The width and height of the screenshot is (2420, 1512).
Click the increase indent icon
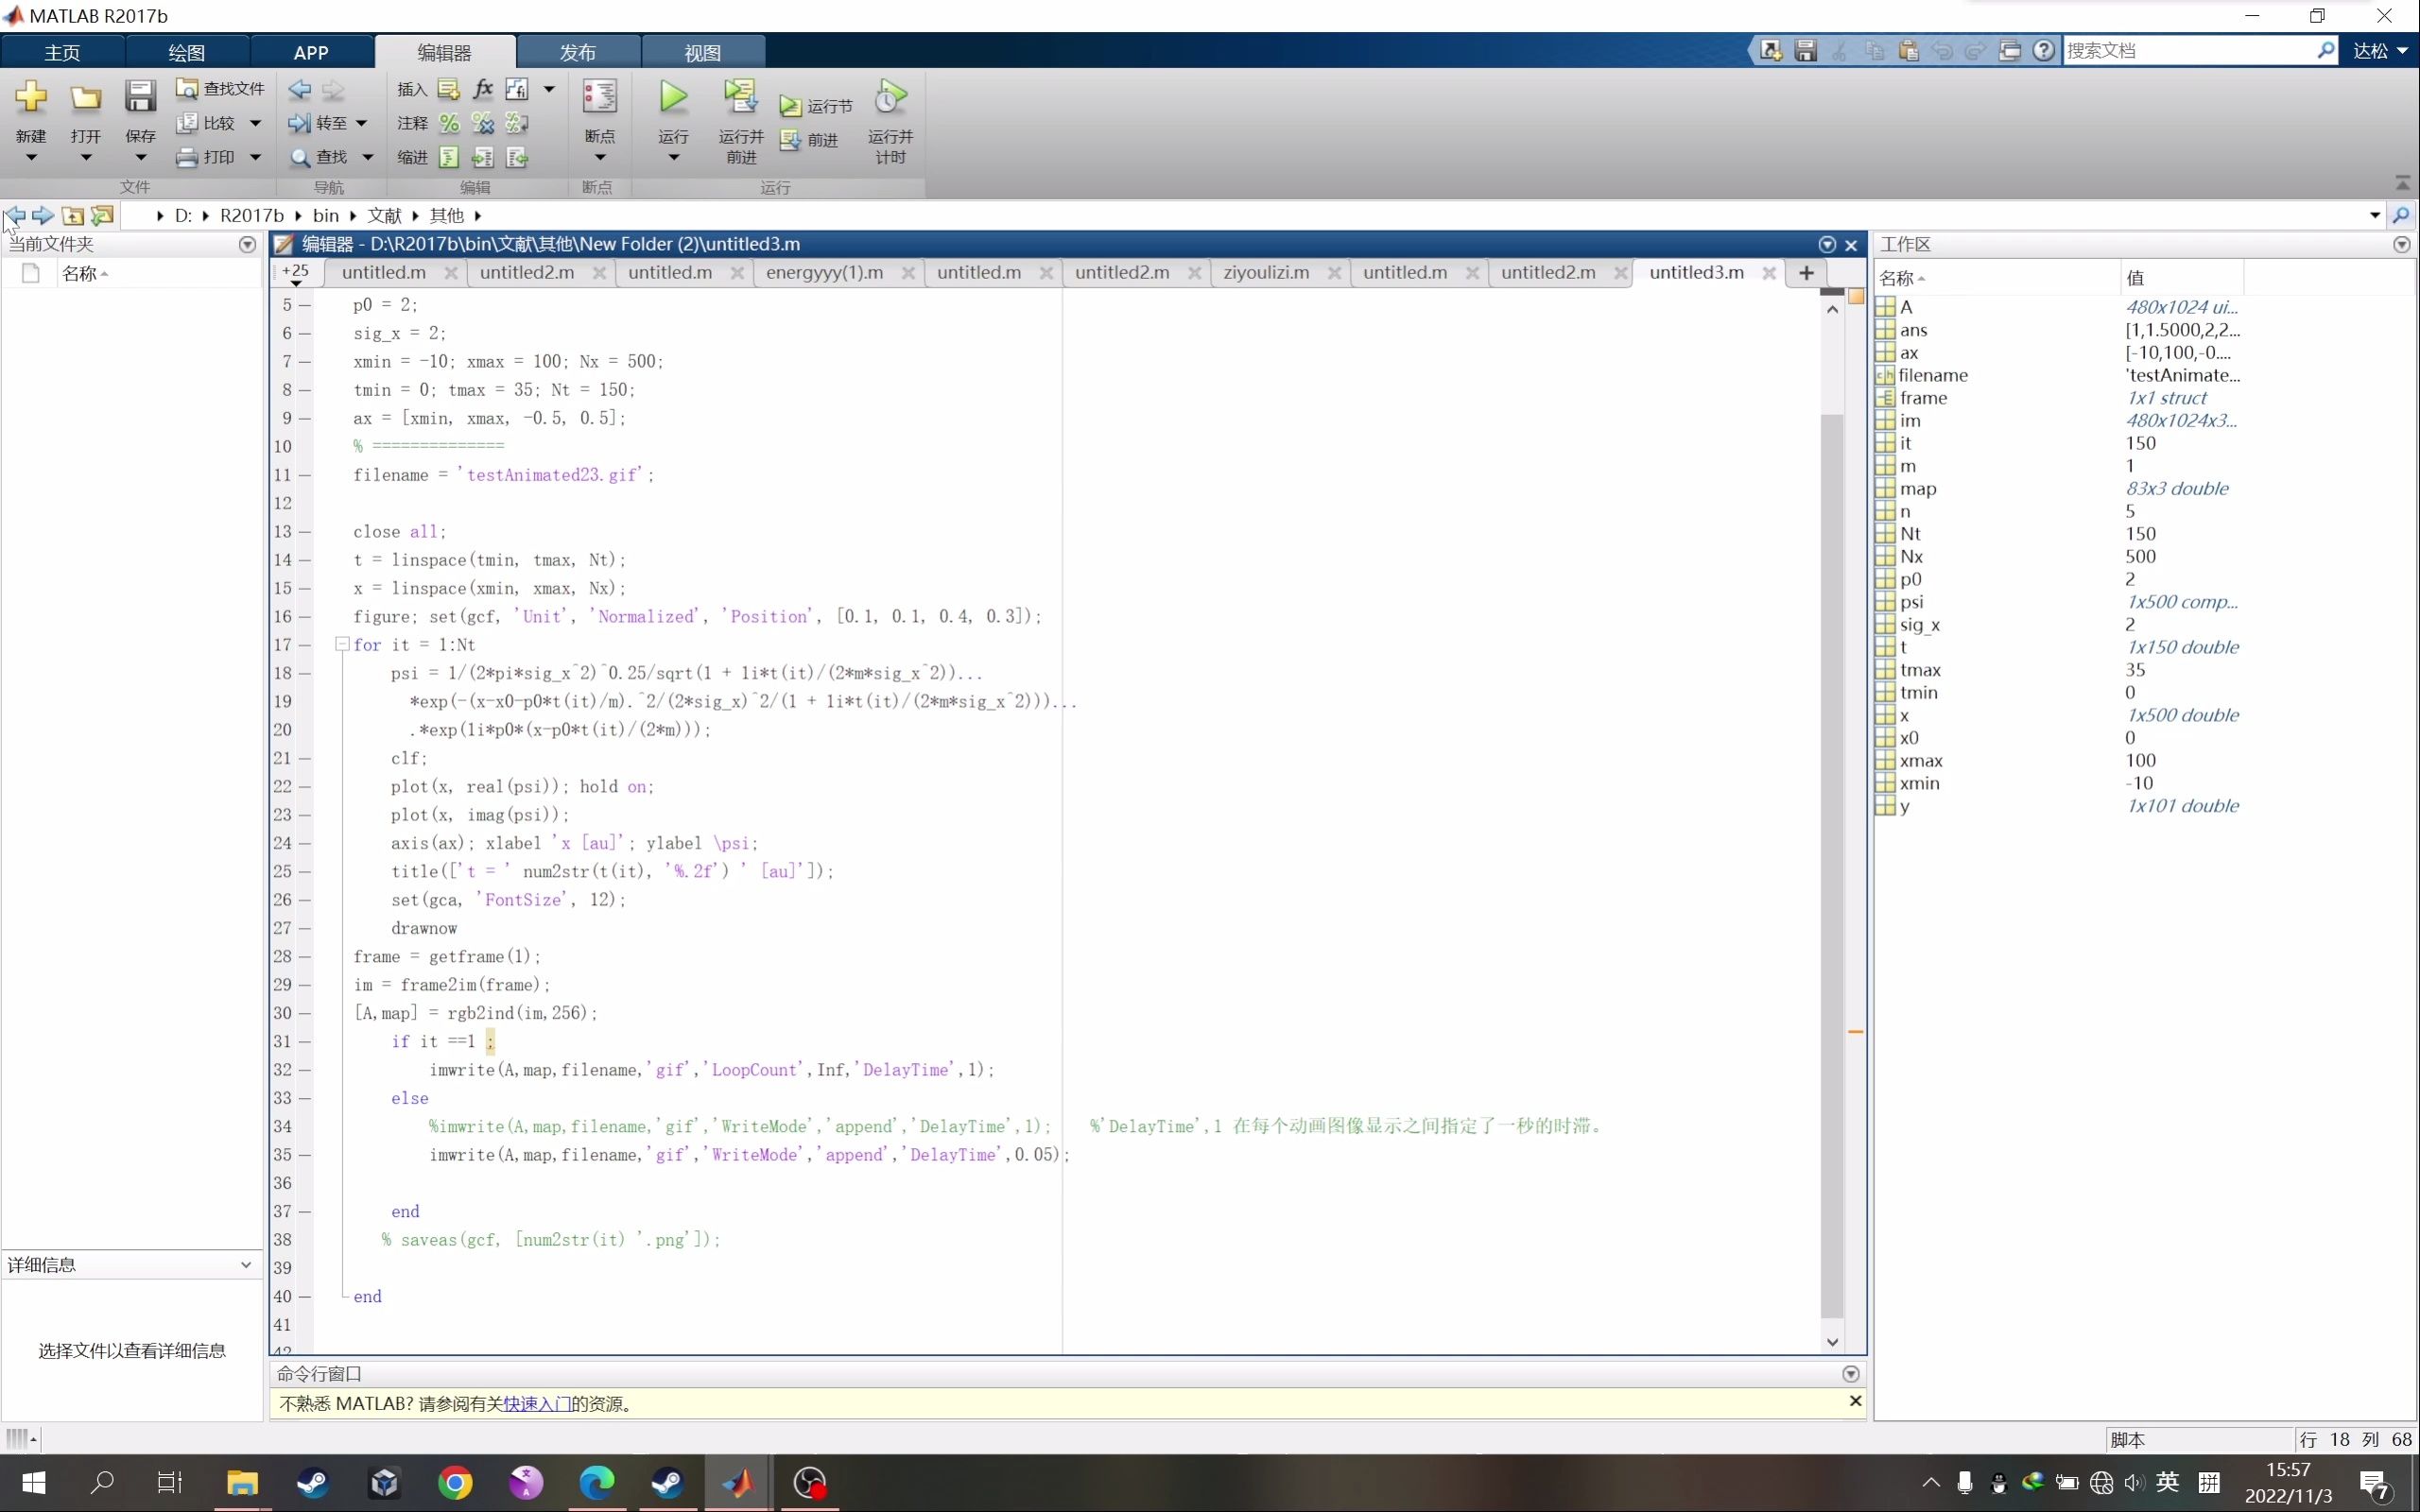[483, 157]
